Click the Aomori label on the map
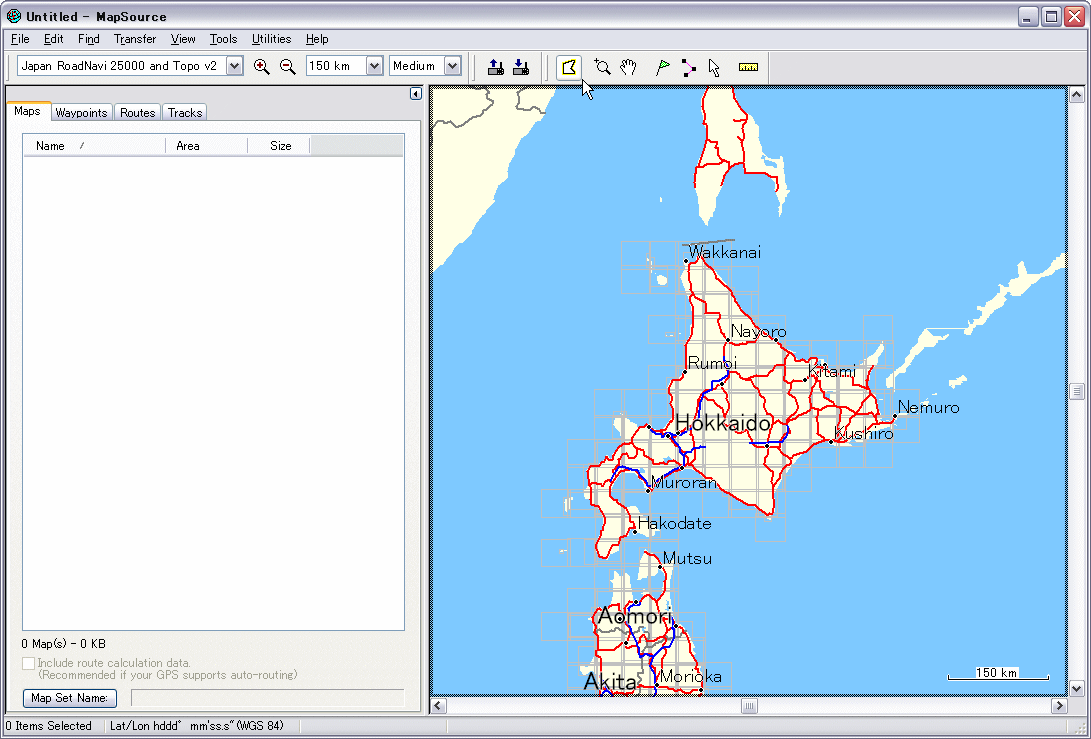 tap(635, 616)
